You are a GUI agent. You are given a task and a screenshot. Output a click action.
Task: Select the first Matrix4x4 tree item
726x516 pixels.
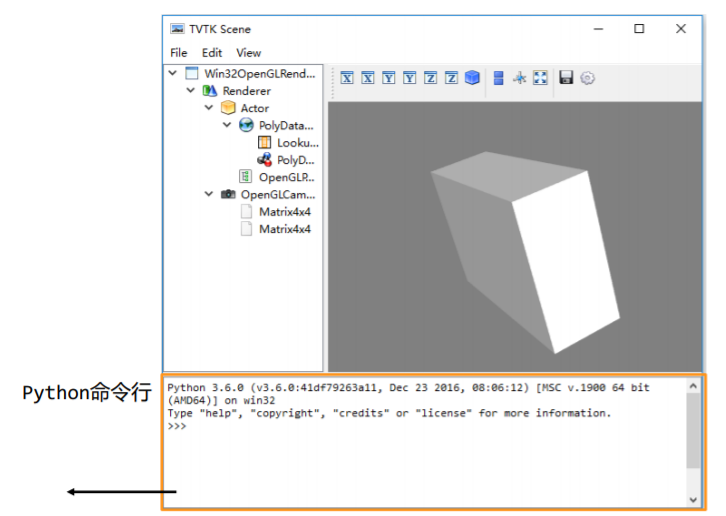click(x=284, y=212)
